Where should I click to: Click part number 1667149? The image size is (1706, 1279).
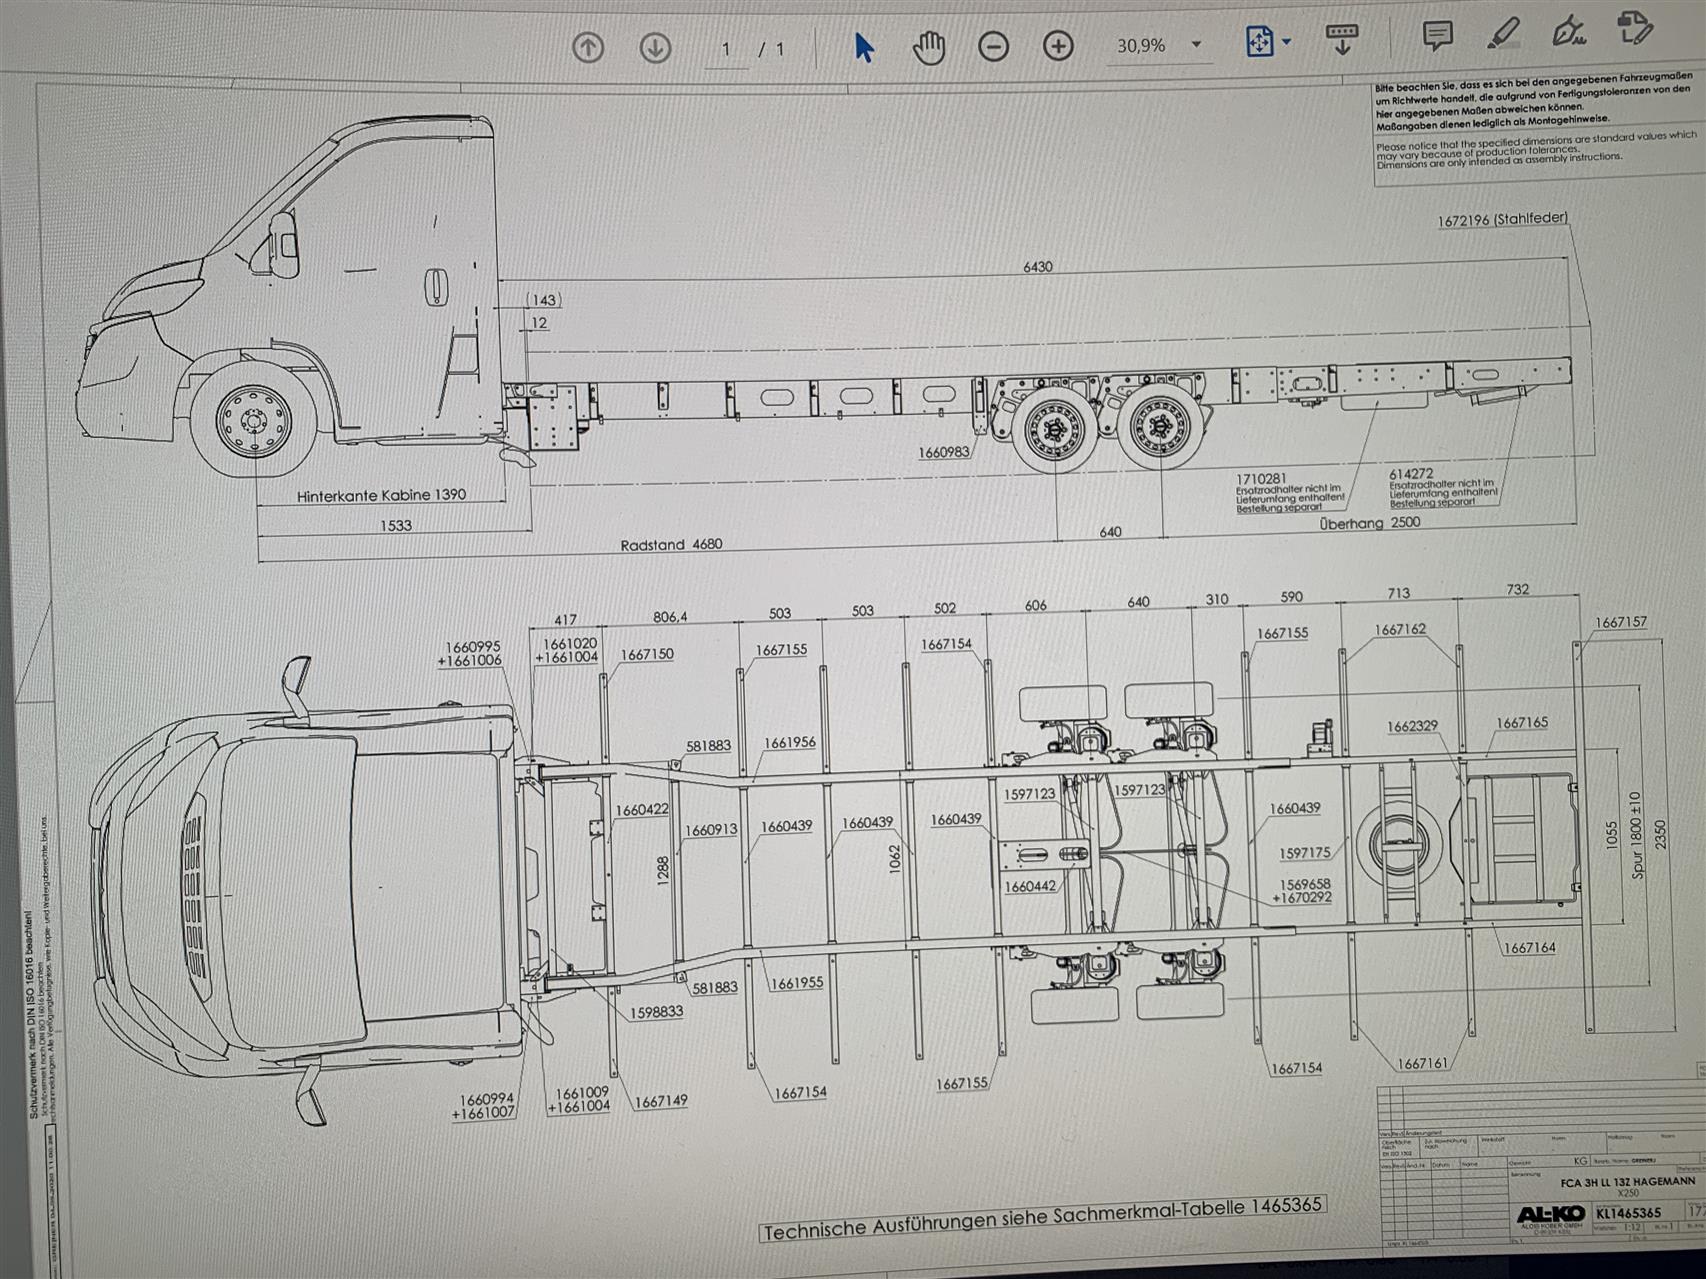pyautogui.click(x=661, y=1101)
